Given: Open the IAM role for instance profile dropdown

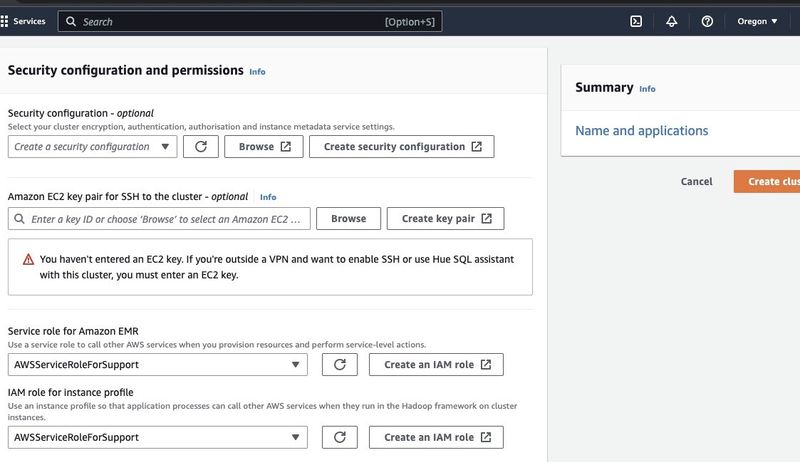Looking at the screenshot, I should point(157,437).
